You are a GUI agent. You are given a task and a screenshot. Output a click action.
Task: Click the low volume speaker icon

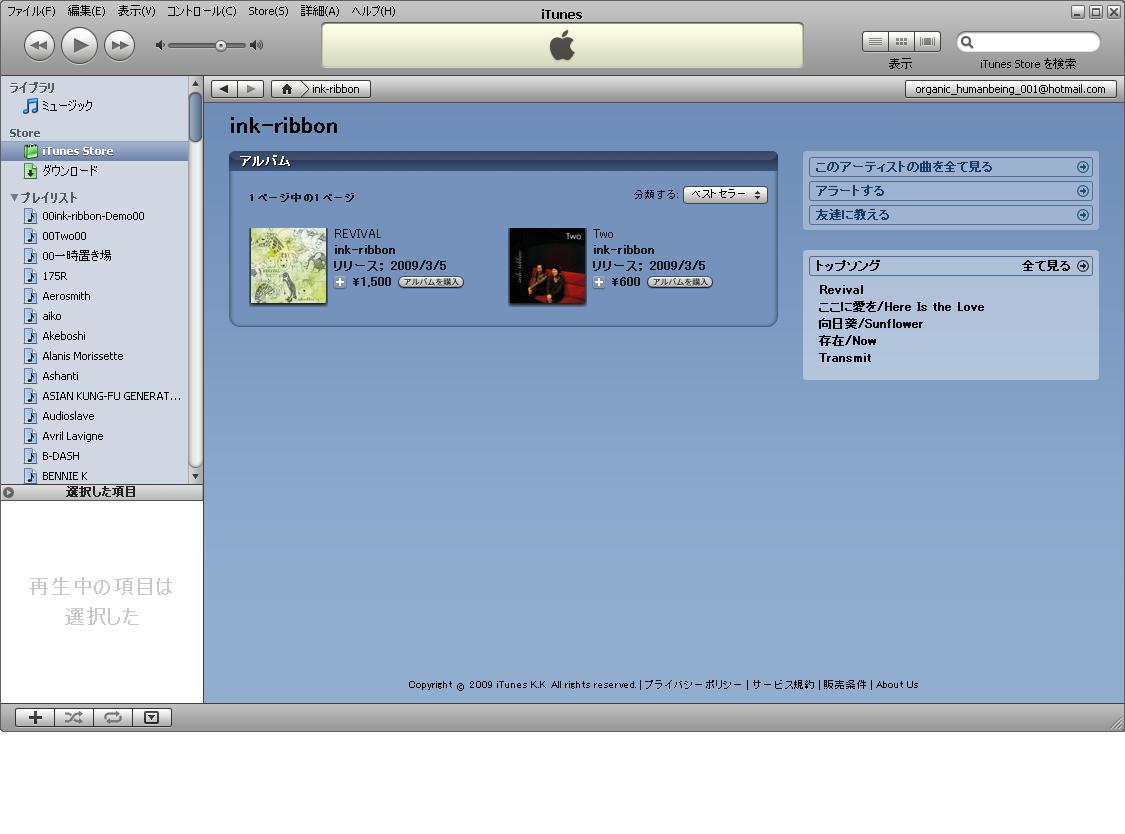tap(160, 45)
